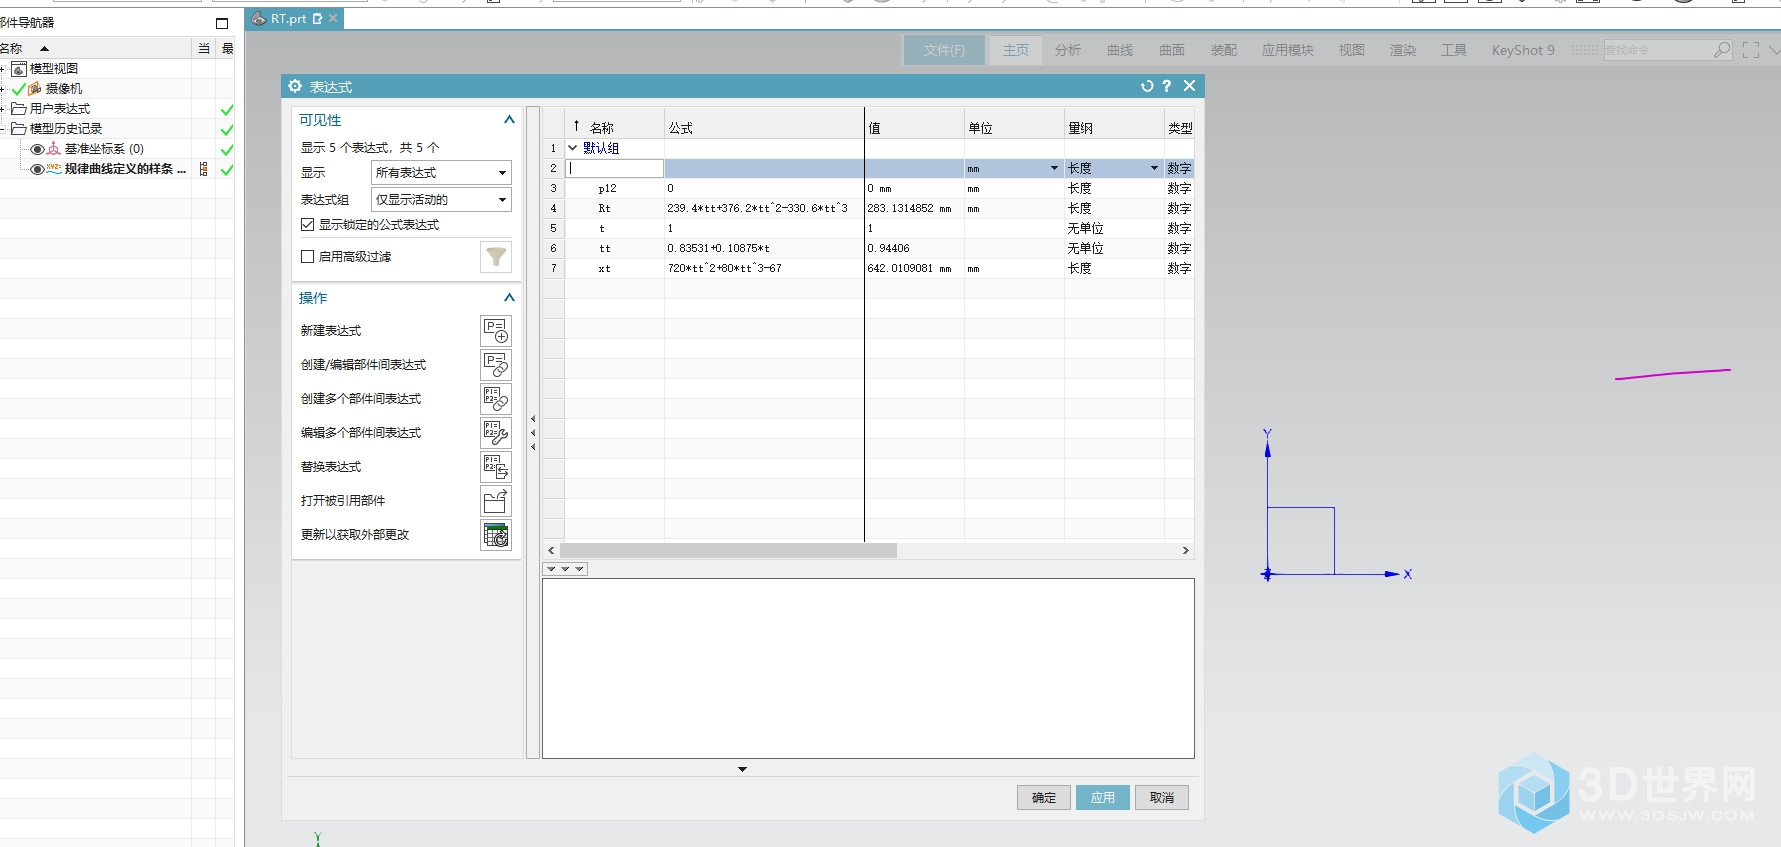Viewport: 1781px width, 847px height.
Task: Collapse the 默认组 group row
Action: pyautogui.click(x=573, y=148)
